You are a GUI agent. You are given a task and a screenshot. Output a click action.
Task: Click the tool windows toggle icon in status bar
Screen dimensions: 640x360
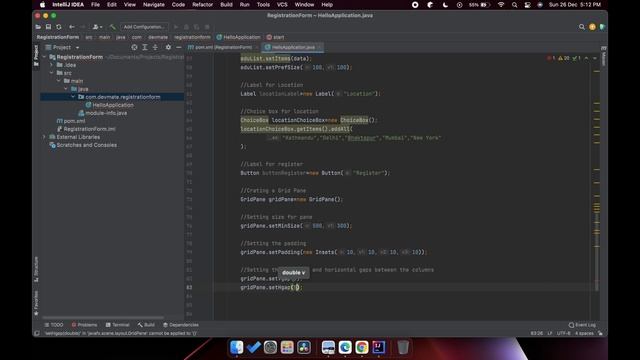(37, 333)
